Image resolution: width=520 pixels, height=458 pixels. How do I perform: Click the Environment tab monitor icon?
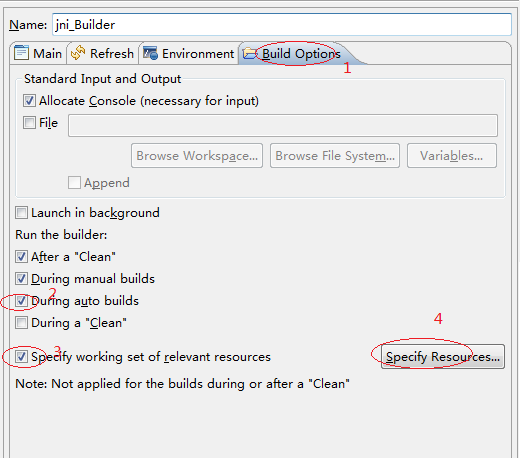coord(150,53)
